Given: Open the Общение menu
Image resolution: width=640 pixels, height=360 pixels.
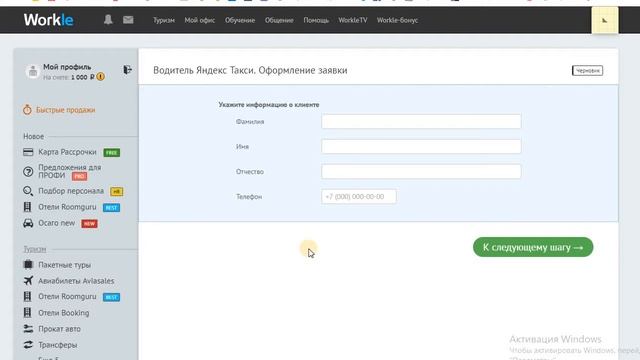Looking at the screenshot, I should click(279, 20).
